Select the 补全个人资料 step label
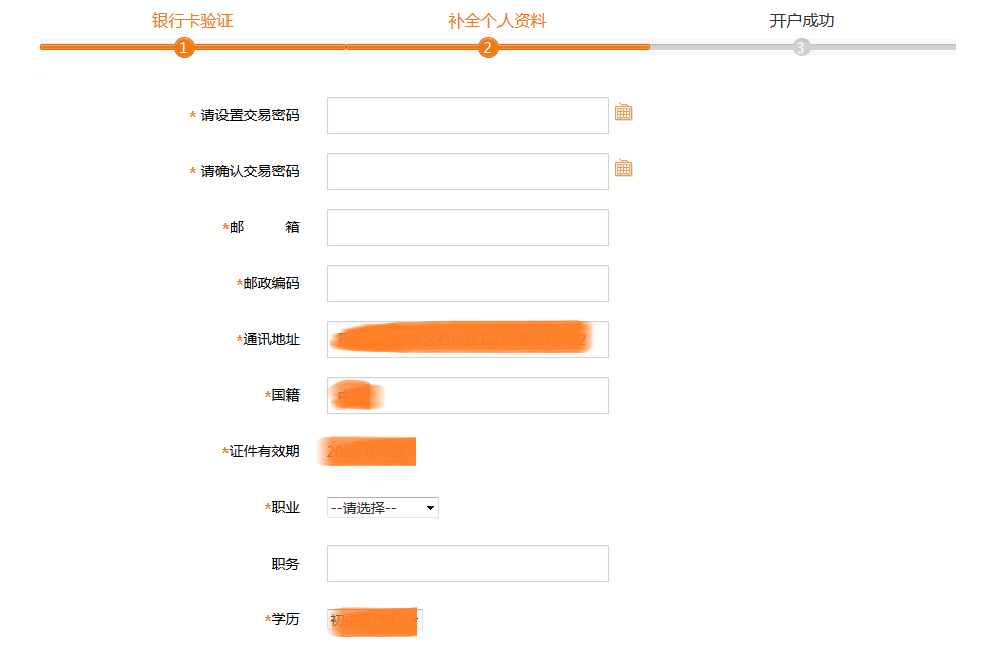The width and height of the screenshot is (1000, 649). (497, 21)
